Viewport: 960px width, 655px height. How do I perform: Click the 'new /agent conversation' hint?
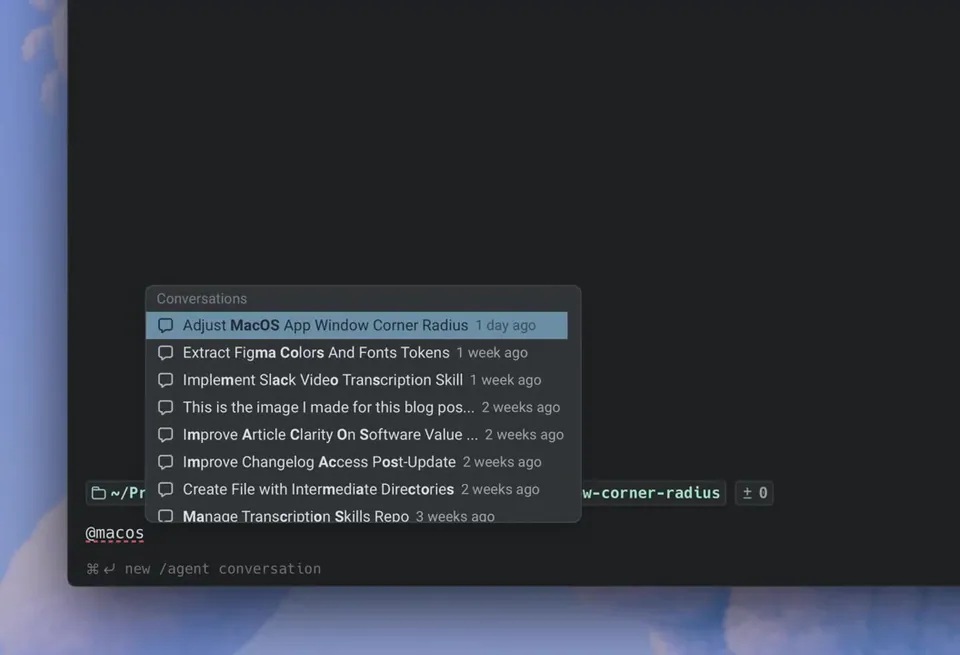point(223,569)
